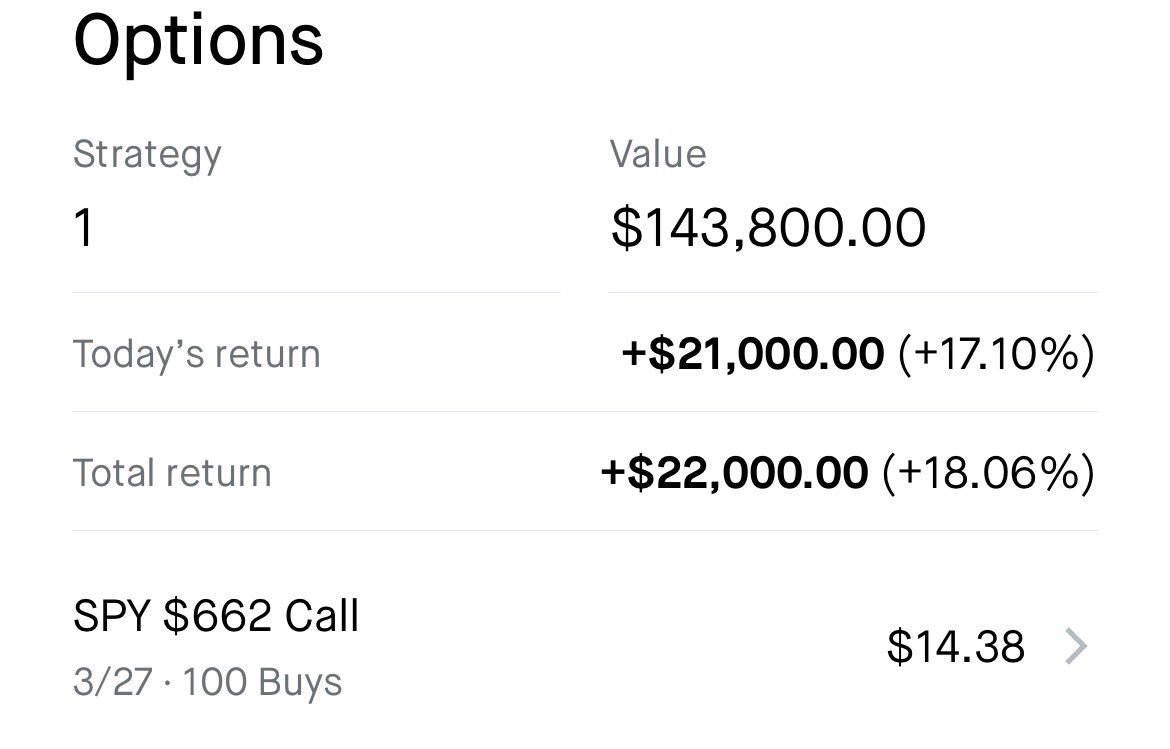The width and height of the screenshot is (1170, 749).
Task: Tap the Total return label
Action: (172, 473)
